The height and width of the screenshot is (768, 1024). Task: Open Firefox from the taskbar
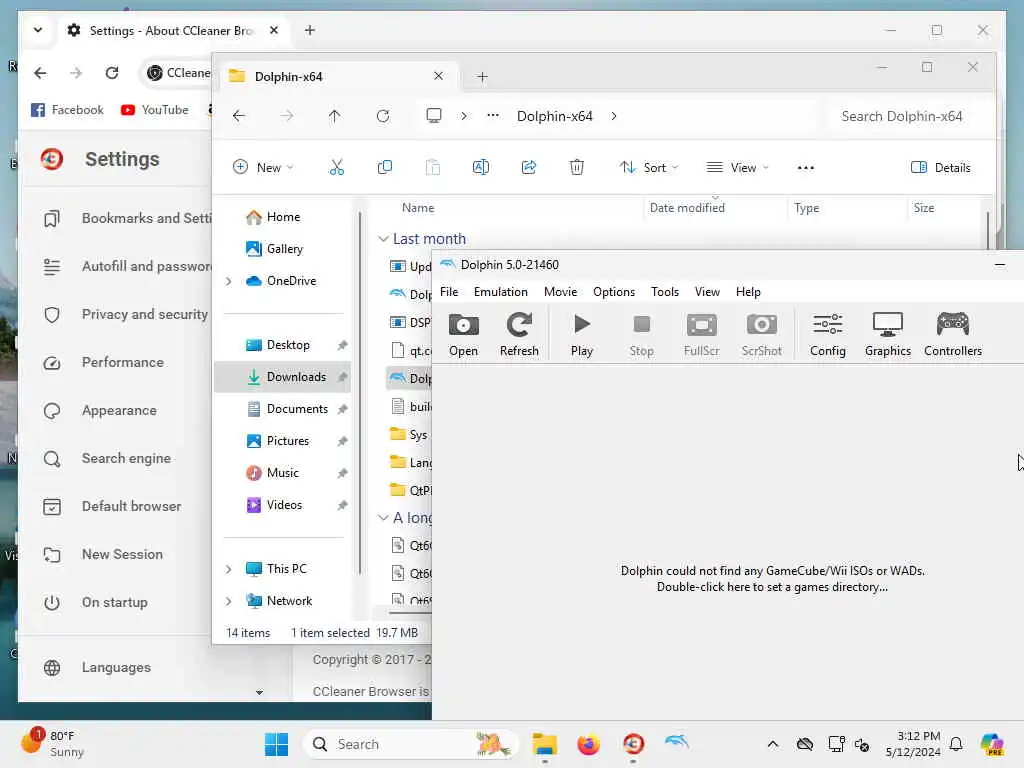click(588, 744)
